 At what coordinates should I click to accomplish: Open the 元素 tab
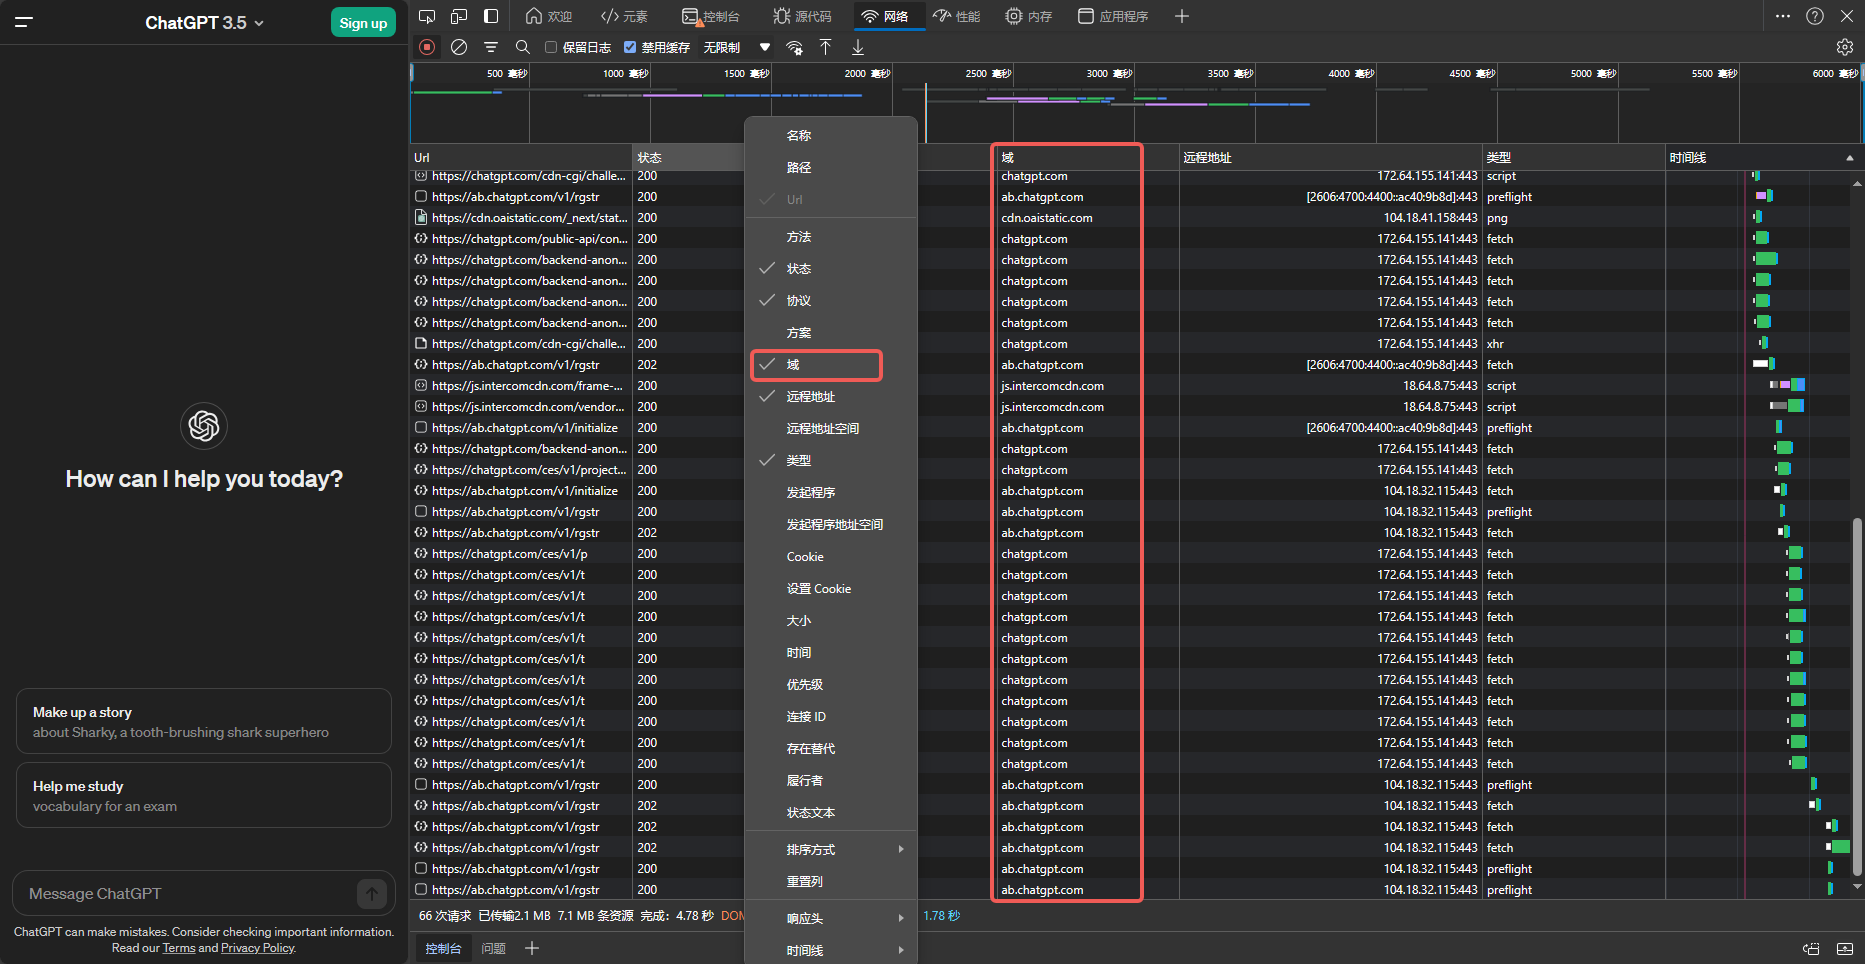(x=624, y=16)
